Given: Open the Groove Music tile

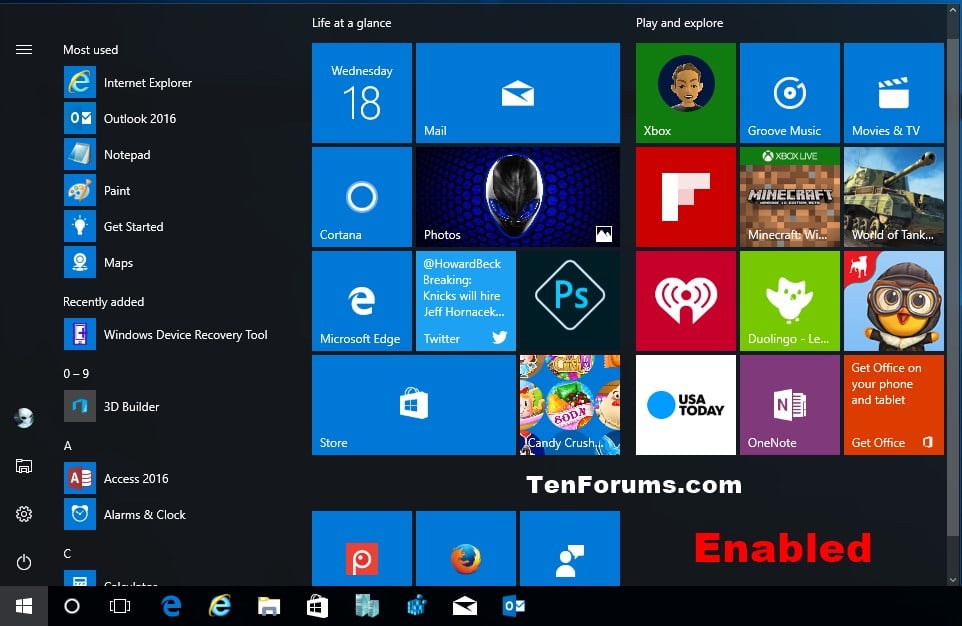Looking at the screenshot, I should [x=790, y=93].
